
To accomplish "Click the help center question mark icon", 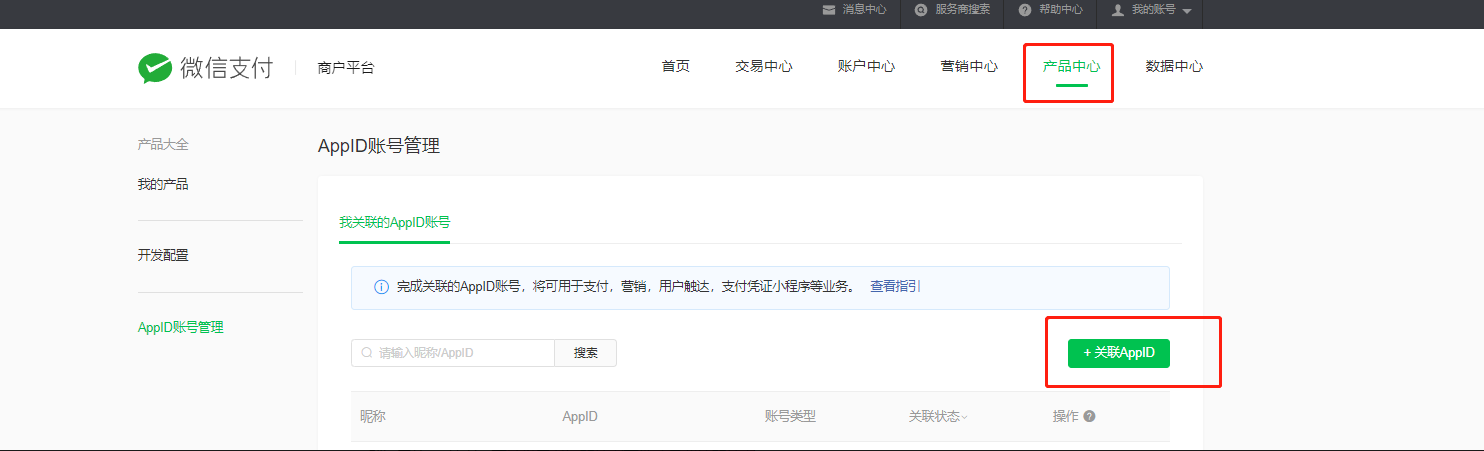I will click(x=1025, y=10).
